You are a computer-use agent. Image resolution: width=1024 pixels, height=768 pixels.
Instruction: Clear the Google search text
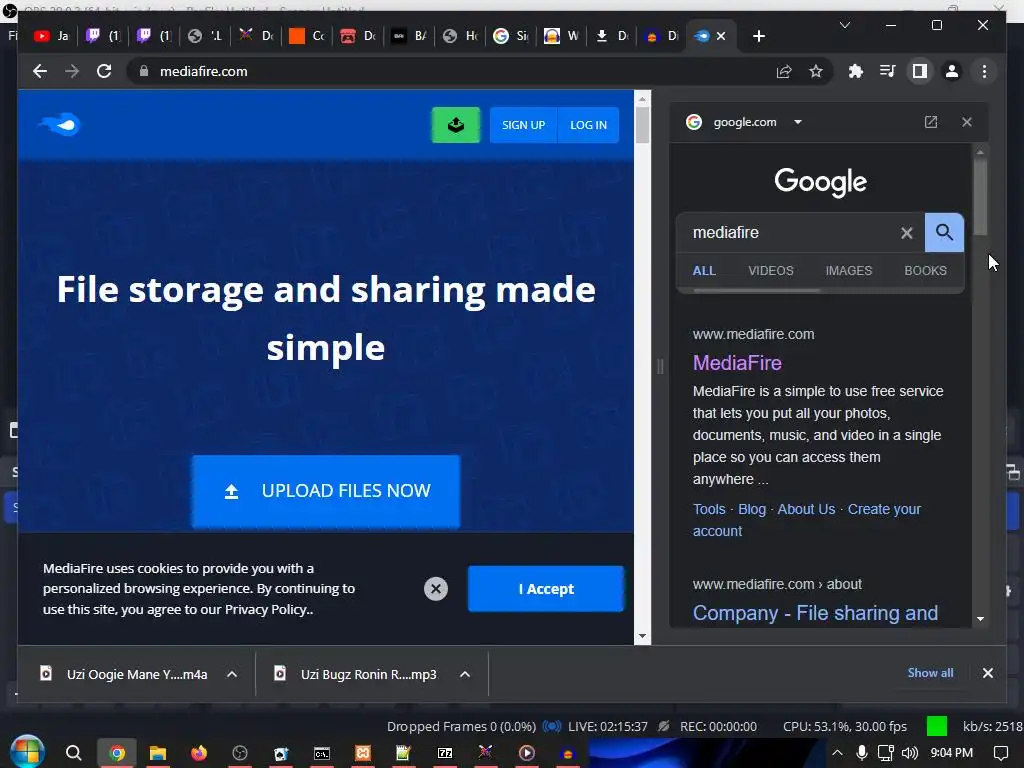906,232
